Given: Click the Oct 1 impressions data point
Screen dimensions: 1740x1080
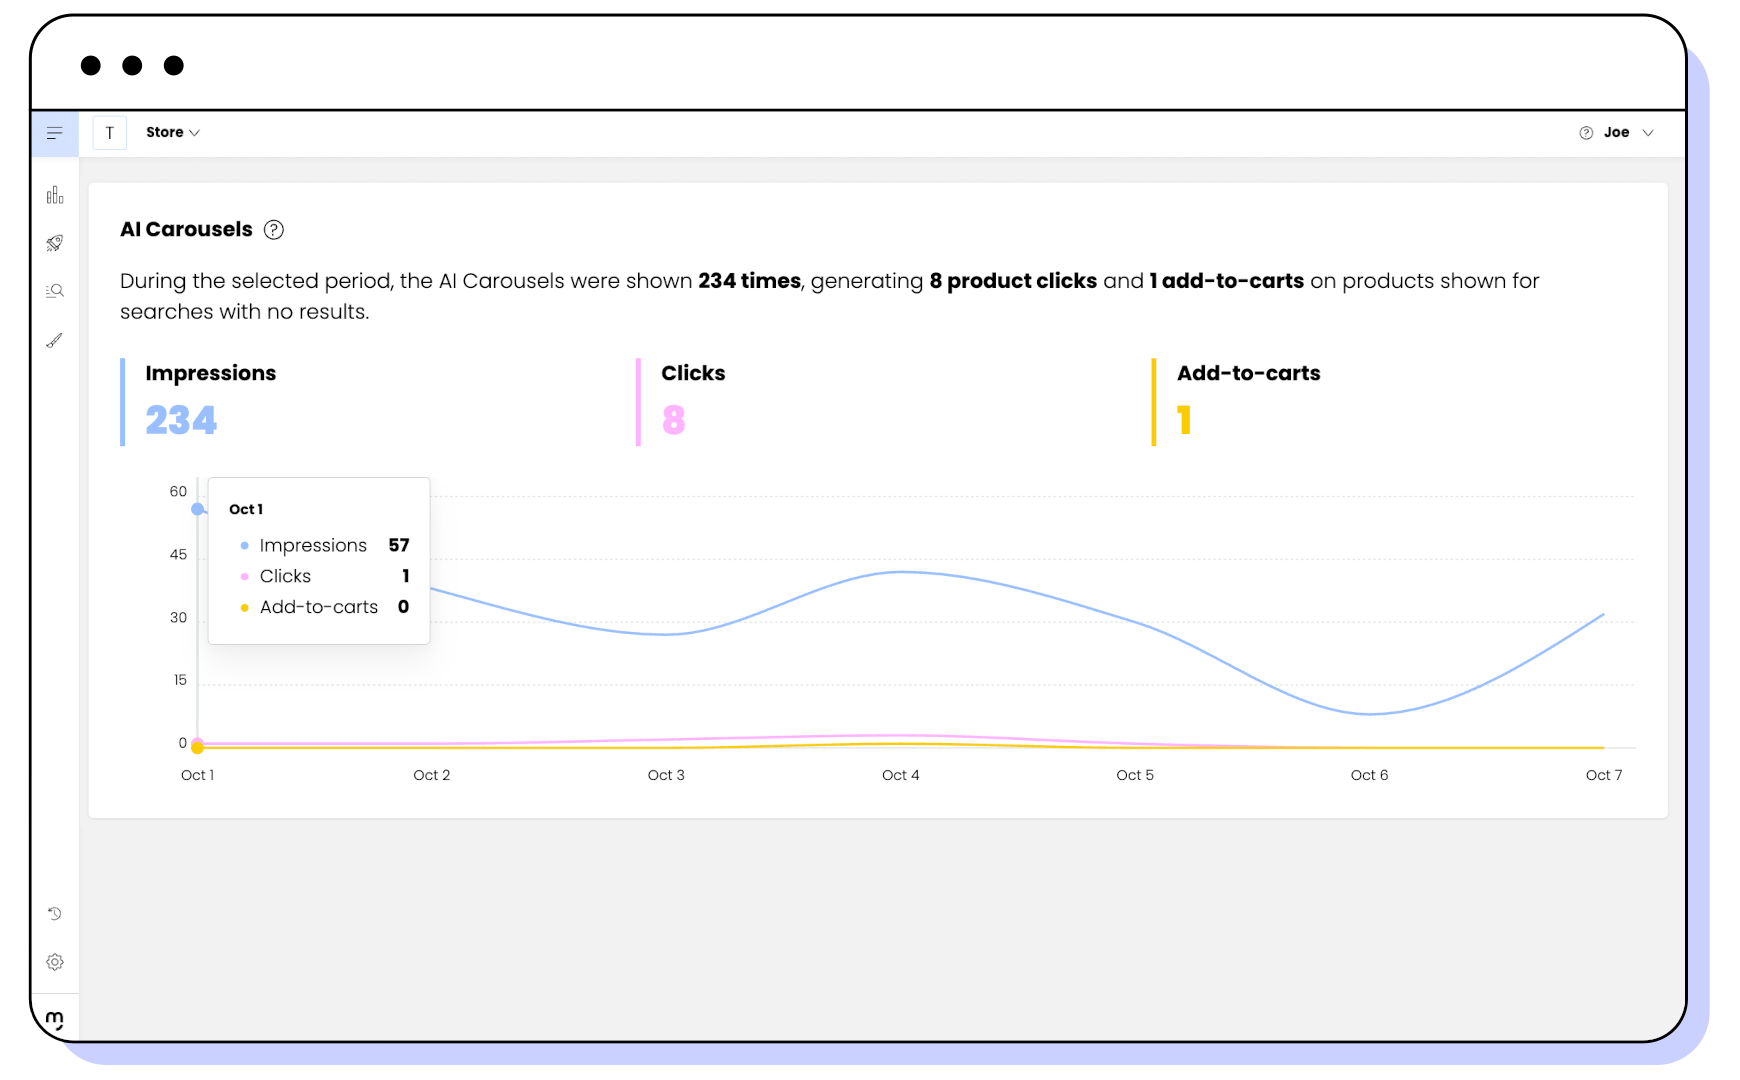Looking at the screenshot, I should [198, 509].
